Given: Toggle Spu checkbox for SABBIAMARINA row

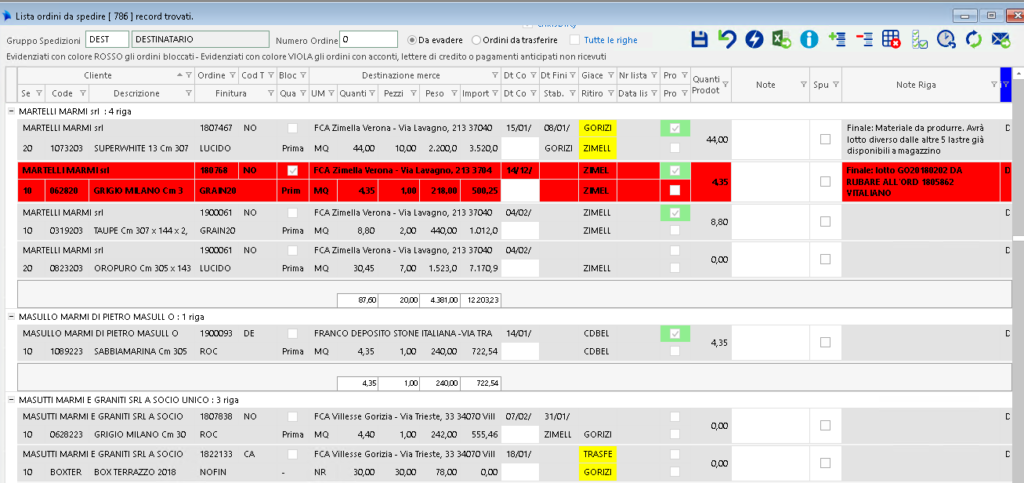Looking at the screenshot, I should point(825,342).
